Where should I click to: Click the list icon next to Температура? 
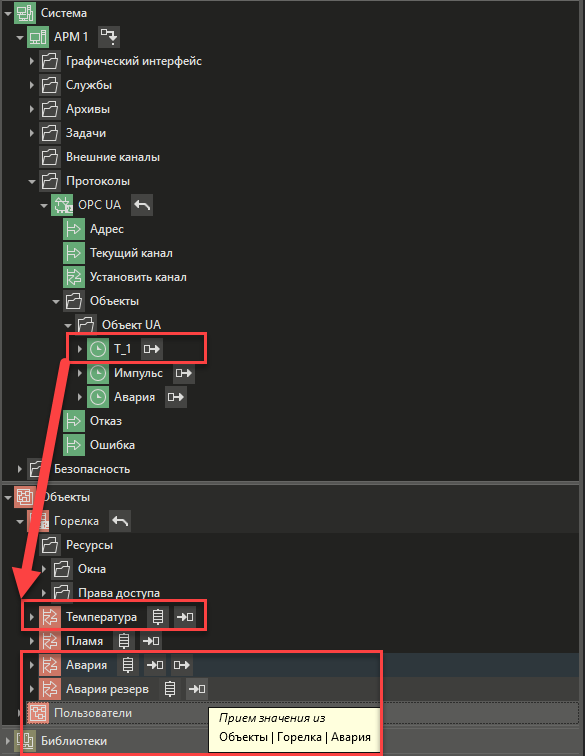158,617
